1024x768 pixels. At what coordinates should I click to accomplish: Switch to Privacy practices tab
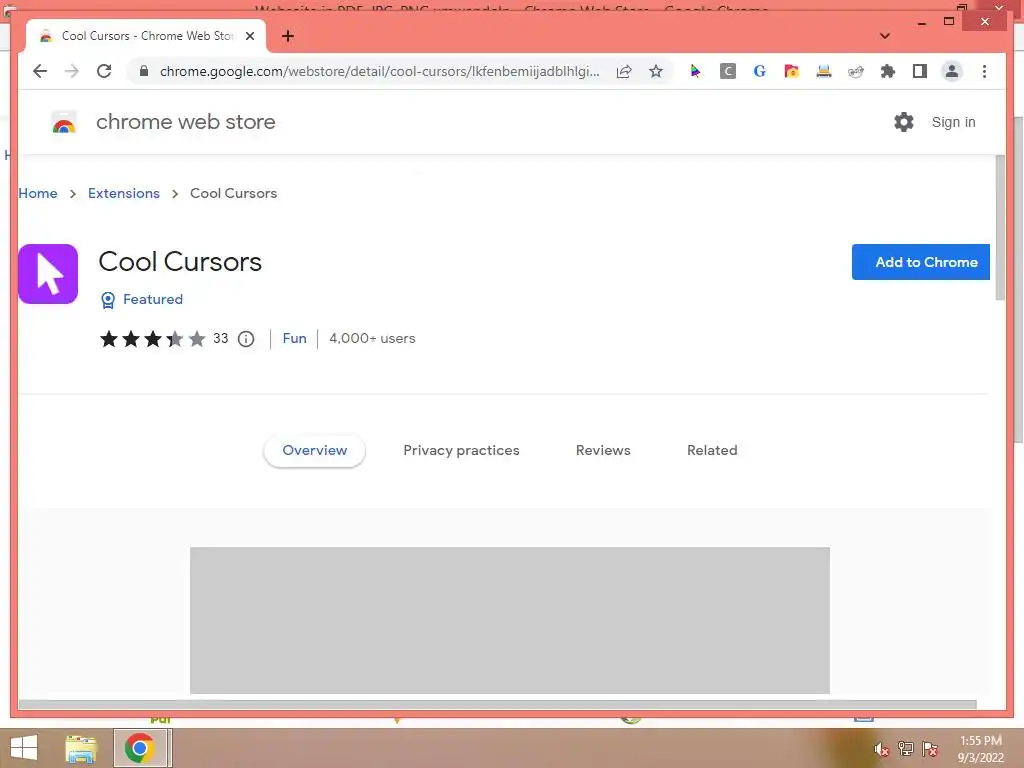tap(461, 451)
